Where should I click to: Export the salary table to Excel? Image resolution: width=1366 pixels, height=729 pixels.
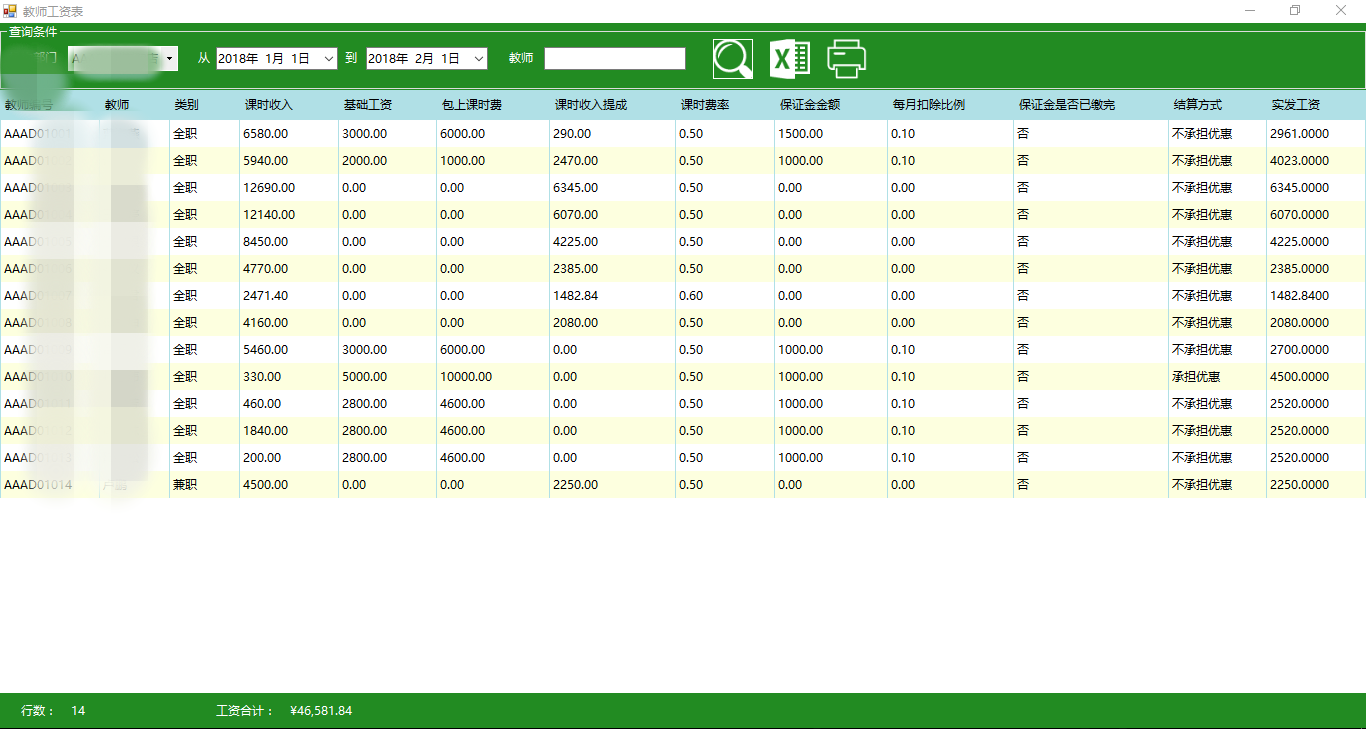pos(790,59)
